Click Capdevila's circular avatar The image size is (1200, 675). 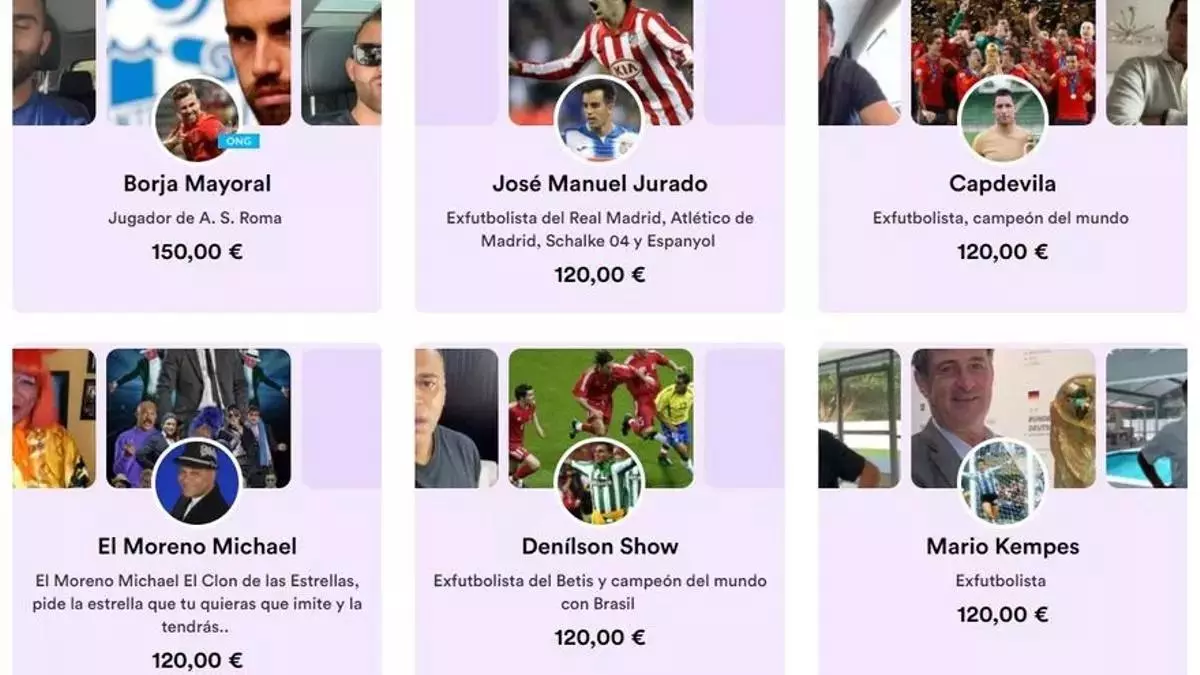tap(1002, 120)
